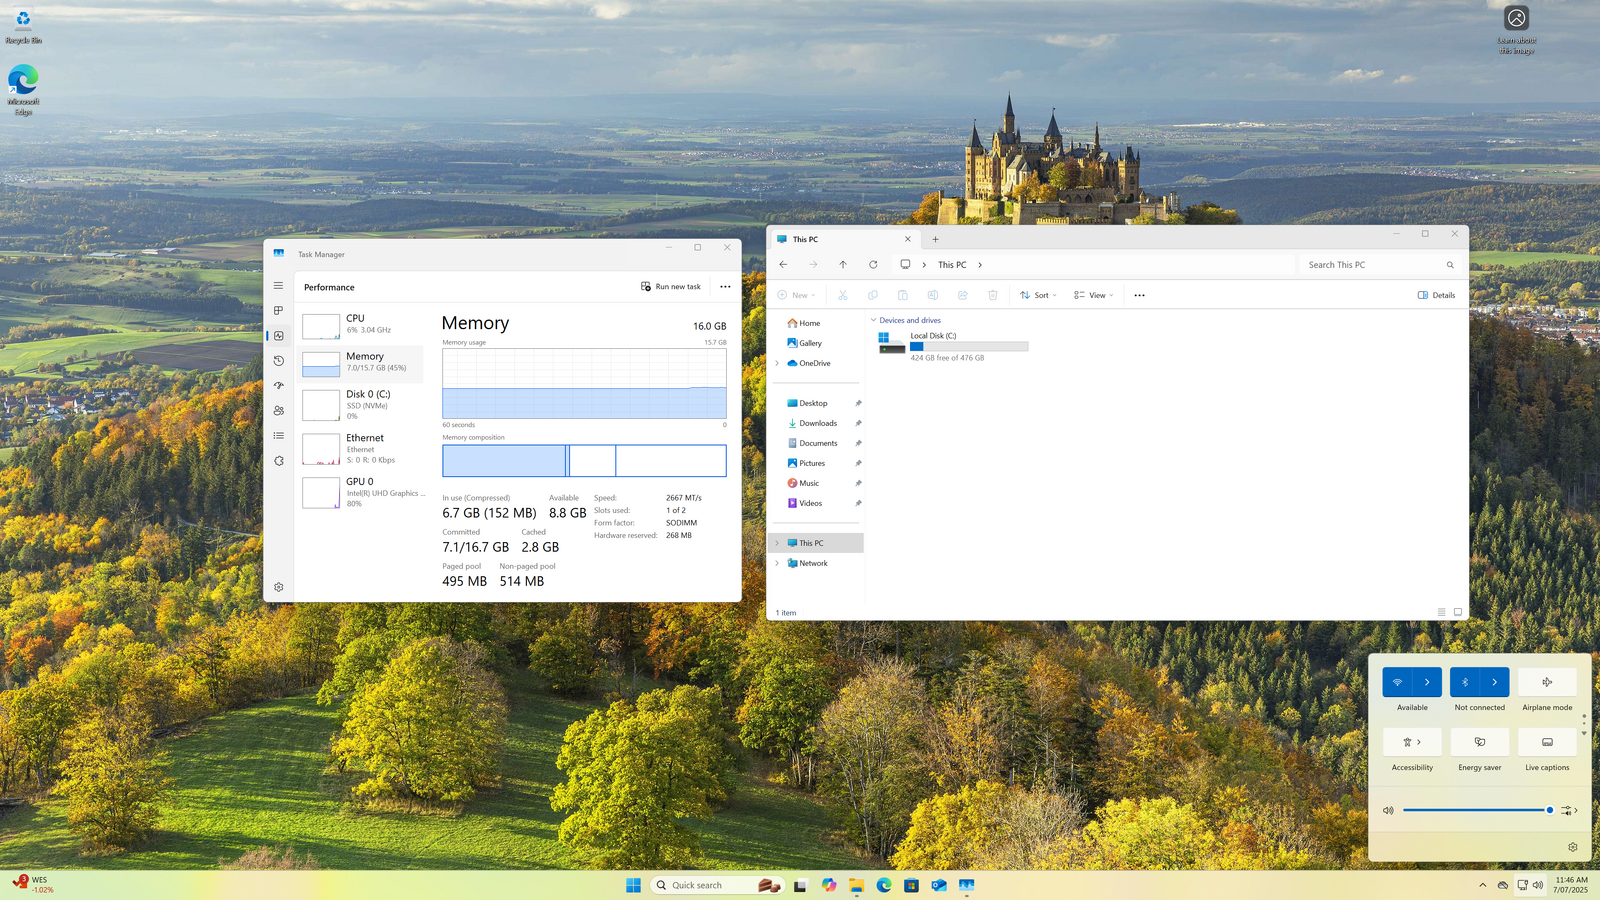Image resolution: width=1600 pixels, height=900 pixels.
Task: Open Startup apps page in Task Manager
Action: click(x=279, y=386)
